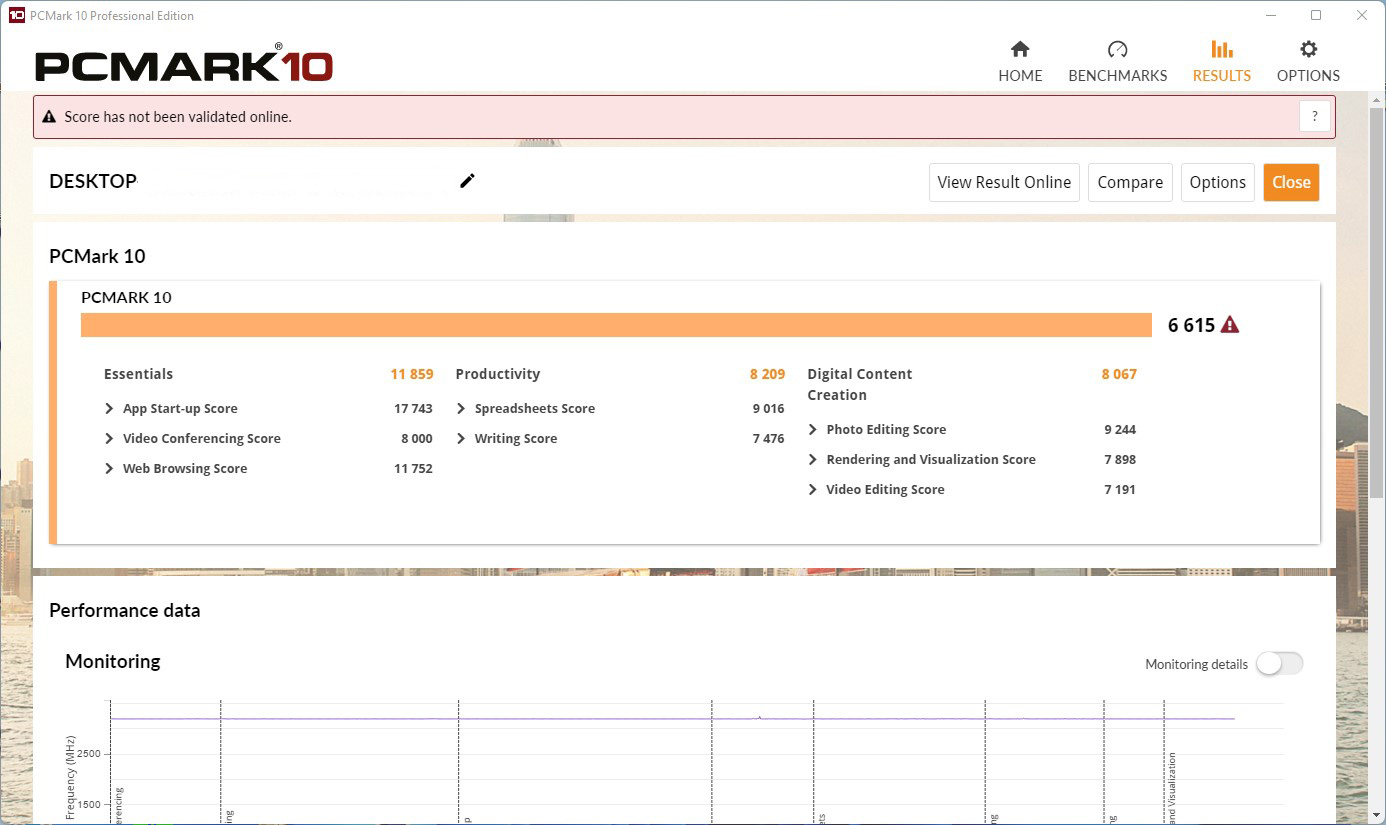The image size is (1386, 825).
Task: Click the Digital Content Creation heading
Action: coord(859,384)
